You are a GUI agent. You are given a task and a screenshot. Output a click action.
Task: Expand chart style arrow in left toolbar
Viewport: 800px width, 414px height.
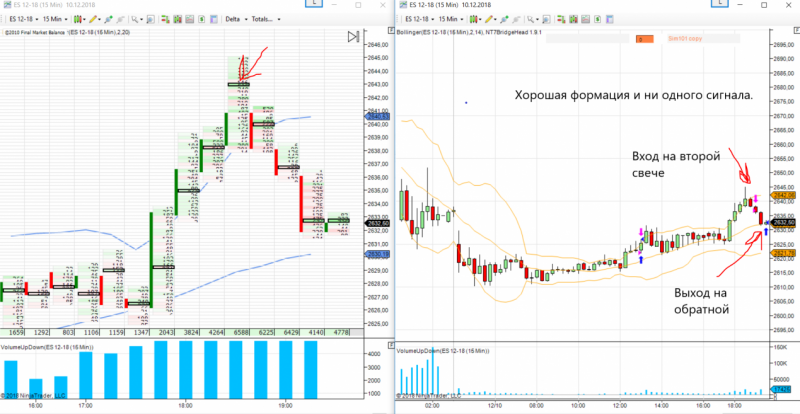coord(85,19)
